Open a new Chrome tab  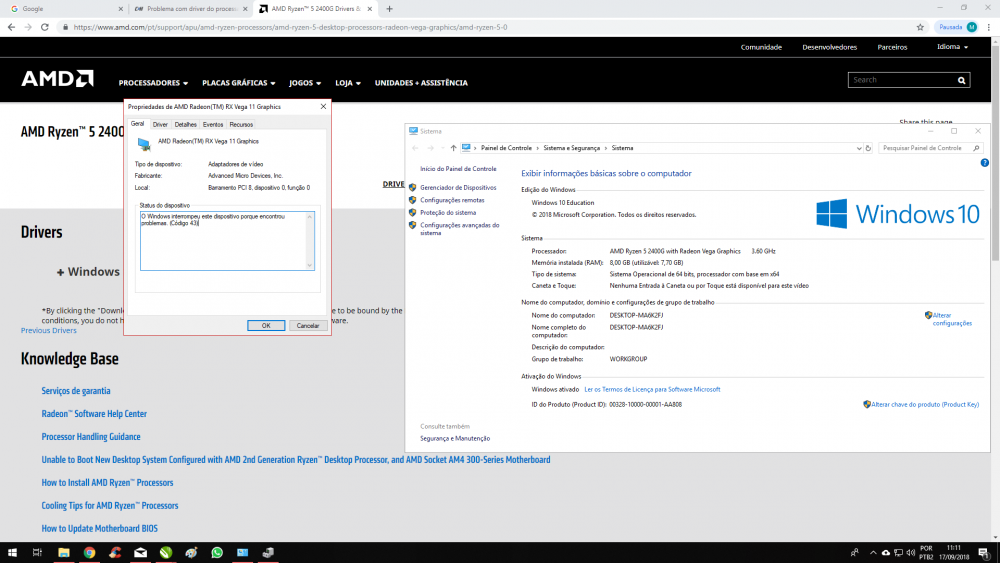(389, 9)
